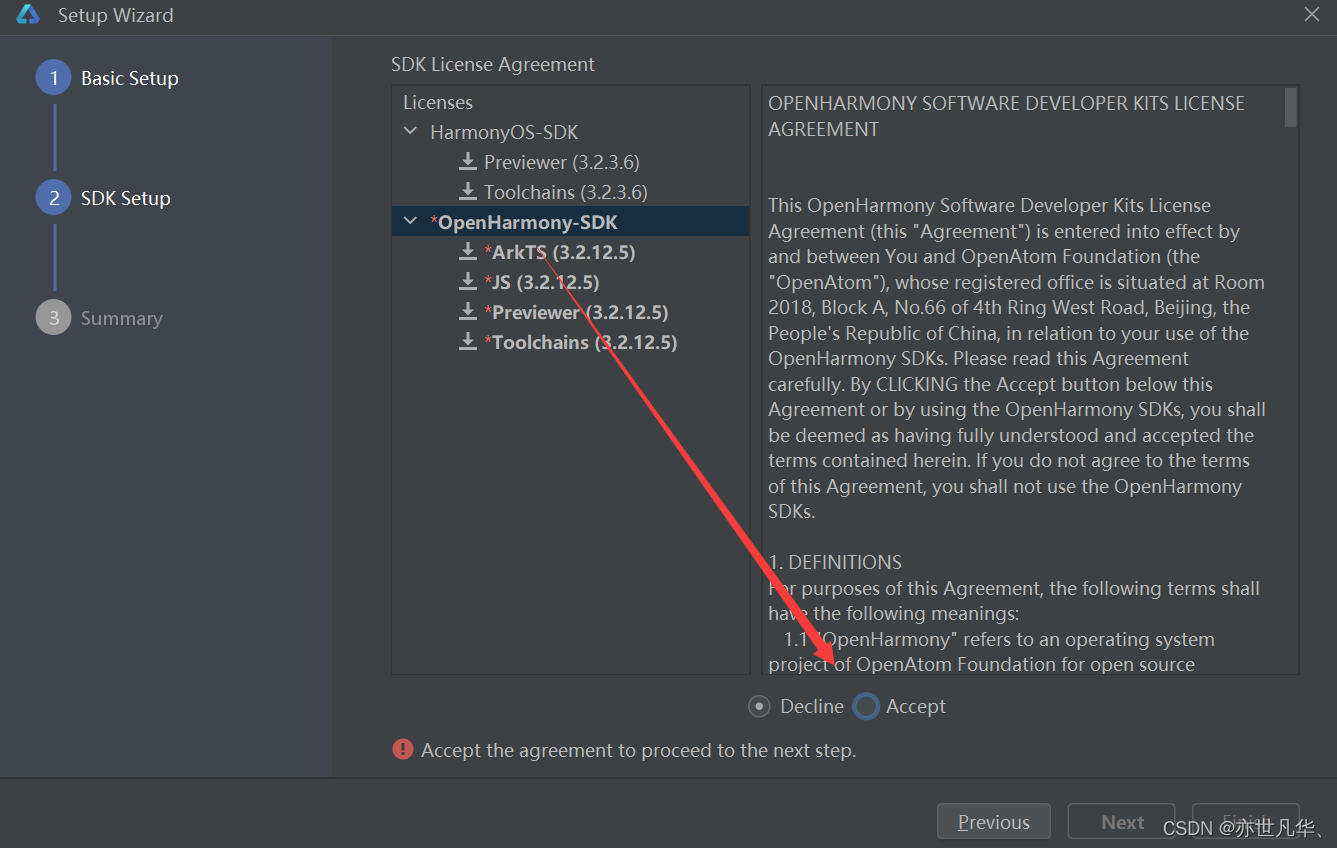Select the ArkTS (3.2.12.5) row
The height and width of the screenshot is (848, 1337).
(x=570, y=252)
